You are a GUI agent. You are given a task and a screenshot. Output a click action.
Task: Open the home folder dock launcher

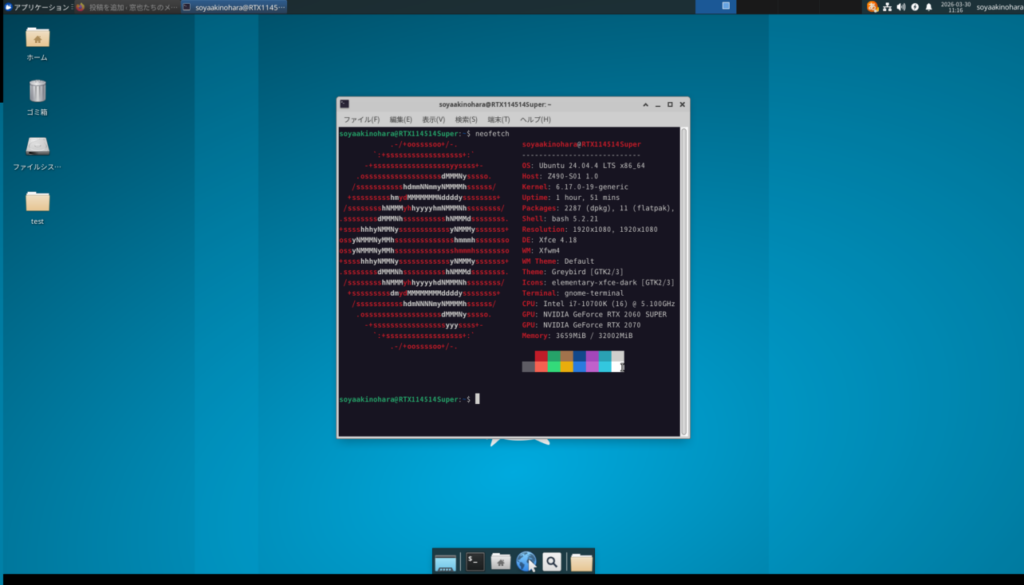pyautogui.click(x=501, y=562)
